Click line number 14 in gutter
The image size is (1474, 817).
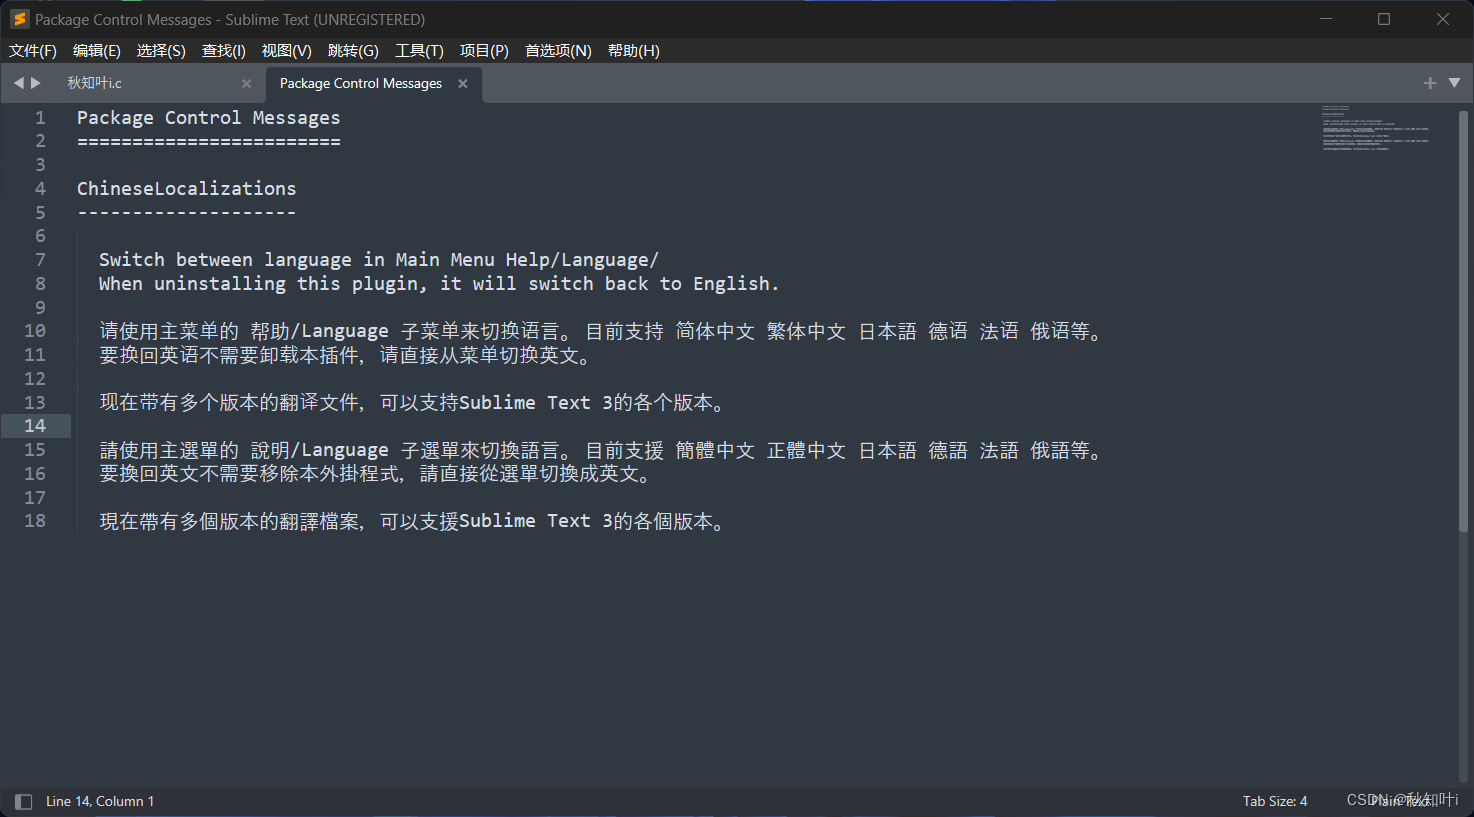pos(35,425)
